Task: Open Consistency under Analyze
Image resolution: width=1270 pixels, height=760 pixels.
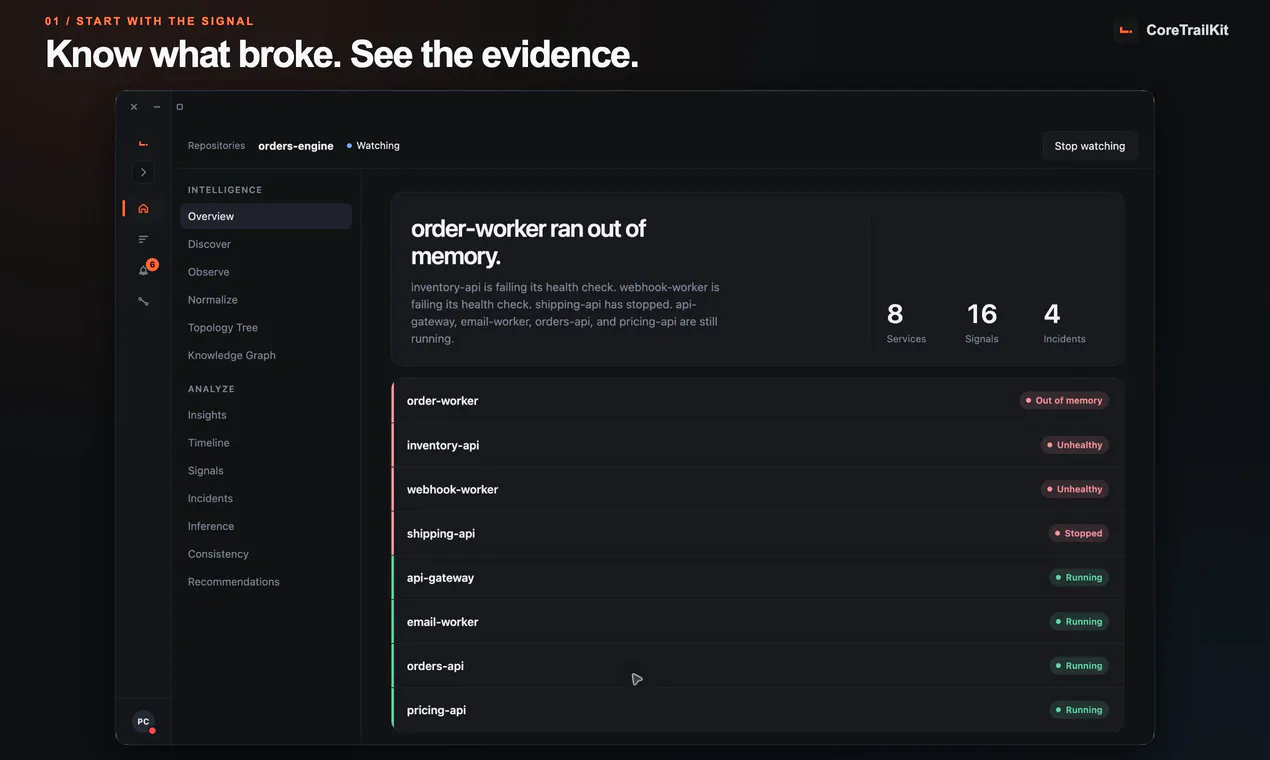Action: pyautogui.click(x=266, y=554)
